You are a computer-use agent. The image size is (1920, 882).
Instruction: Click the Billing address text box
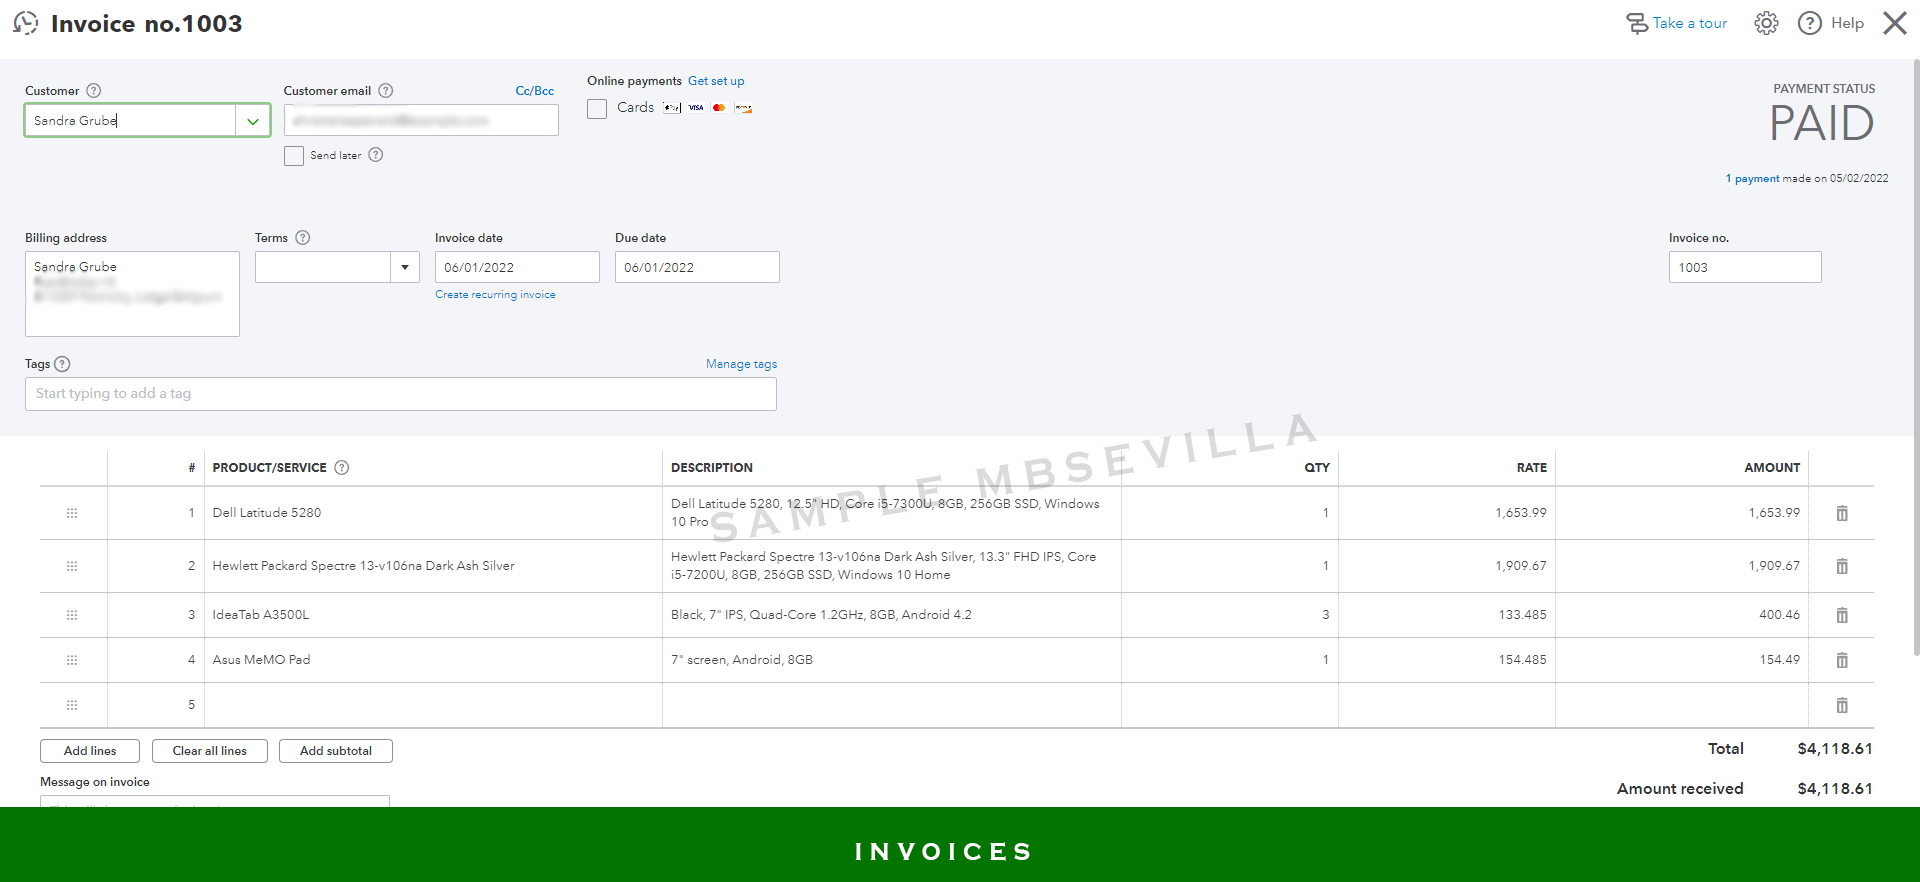[x=132, y=294]
